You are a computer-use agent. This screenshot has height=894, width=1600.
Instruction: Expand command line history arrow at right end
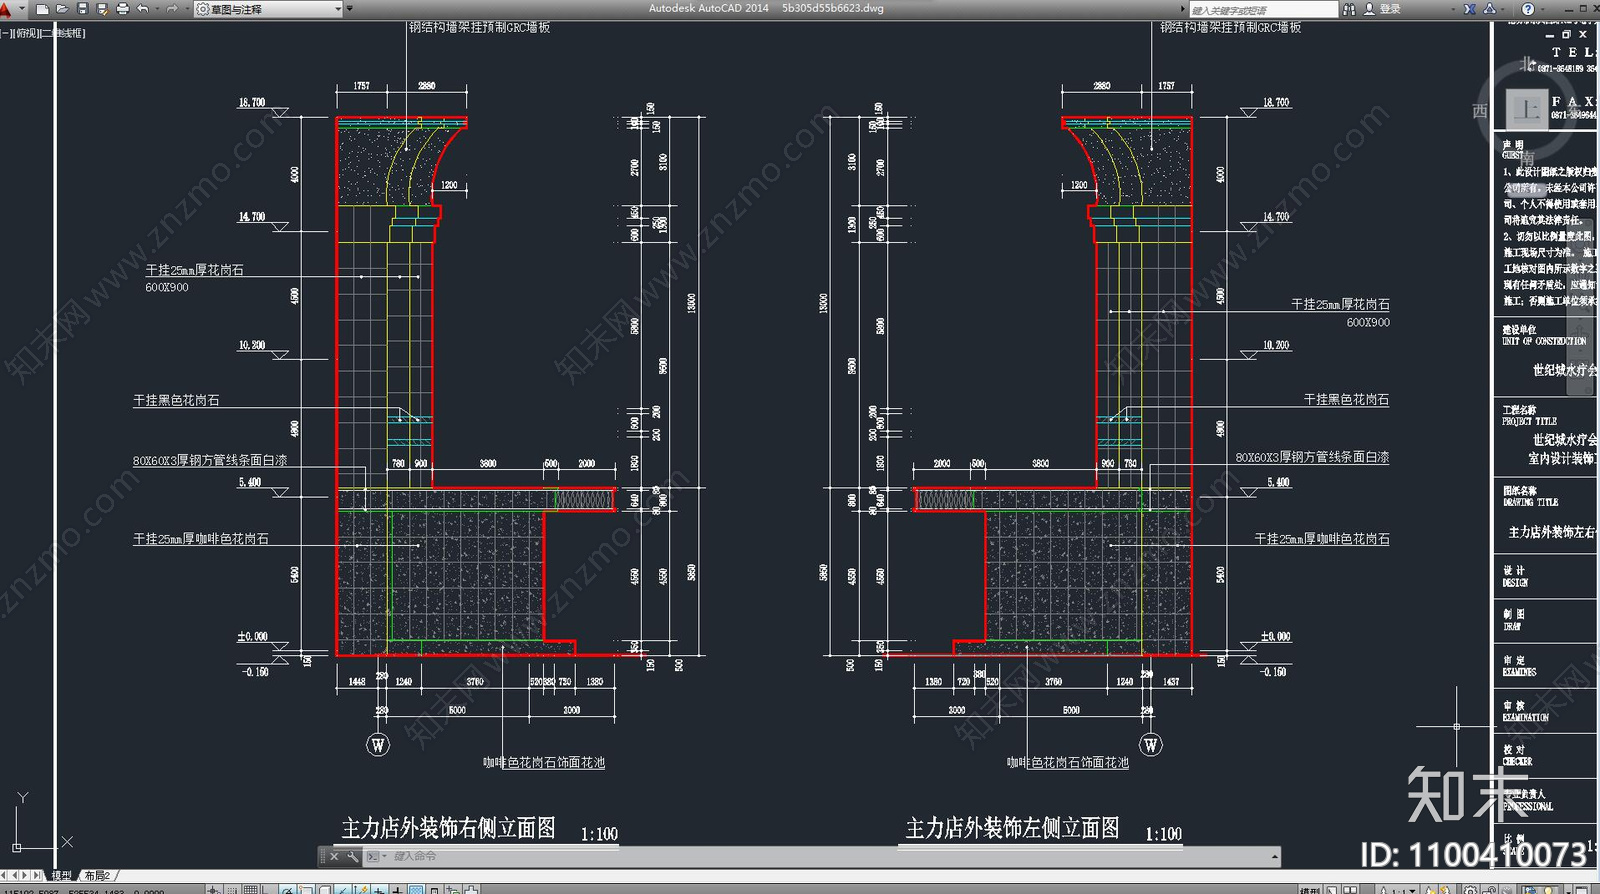coord(1274,857)
